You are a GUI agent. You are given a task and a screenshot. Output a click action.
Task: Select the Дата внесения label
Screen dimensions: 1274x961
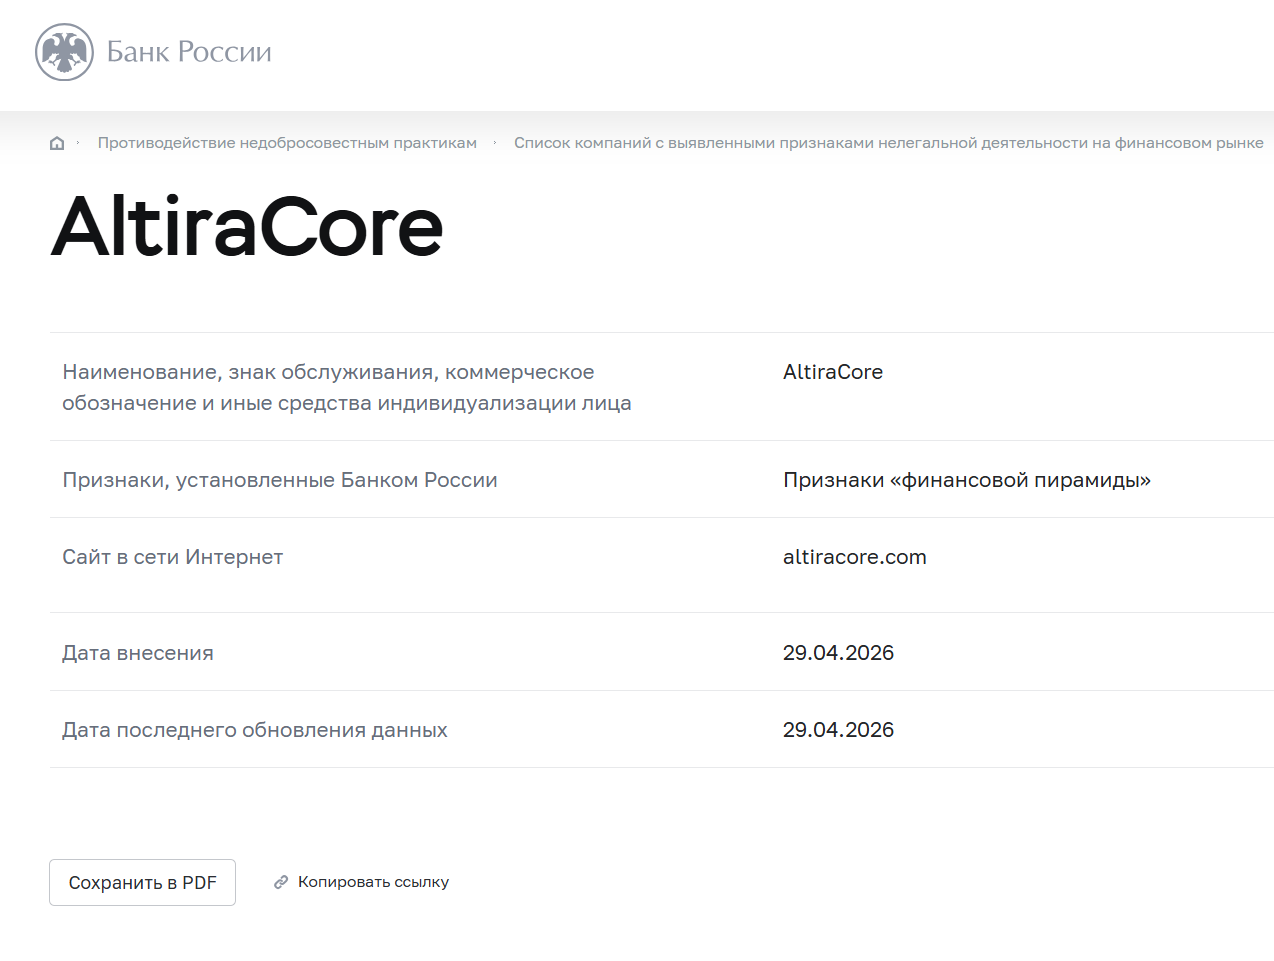coord(138,653)
